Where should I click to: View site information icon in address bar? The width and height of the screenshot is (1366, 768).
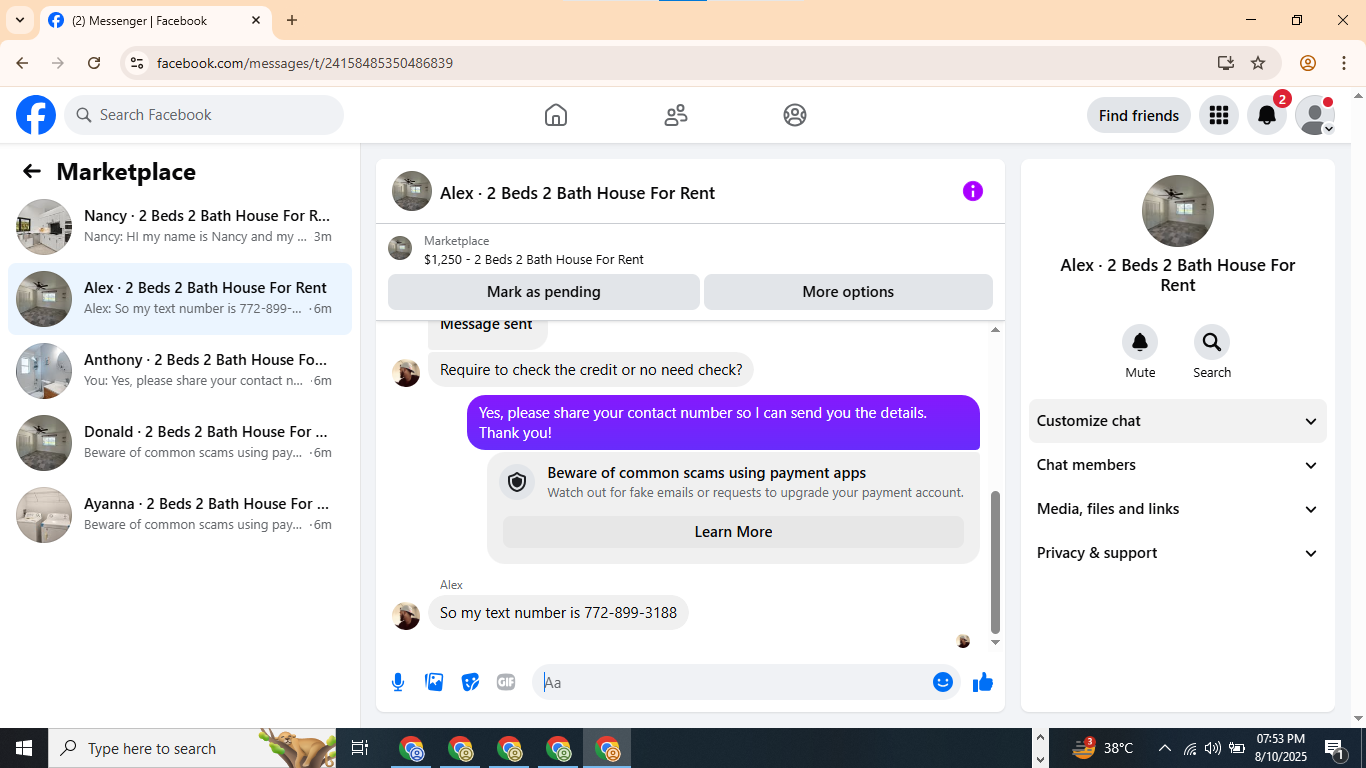138,63
